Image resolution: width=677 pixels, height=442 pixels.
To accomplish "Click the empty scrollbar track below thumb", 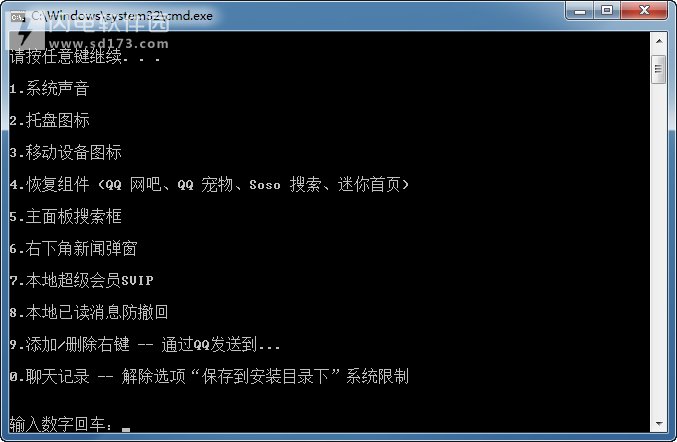I will point(659,249).
